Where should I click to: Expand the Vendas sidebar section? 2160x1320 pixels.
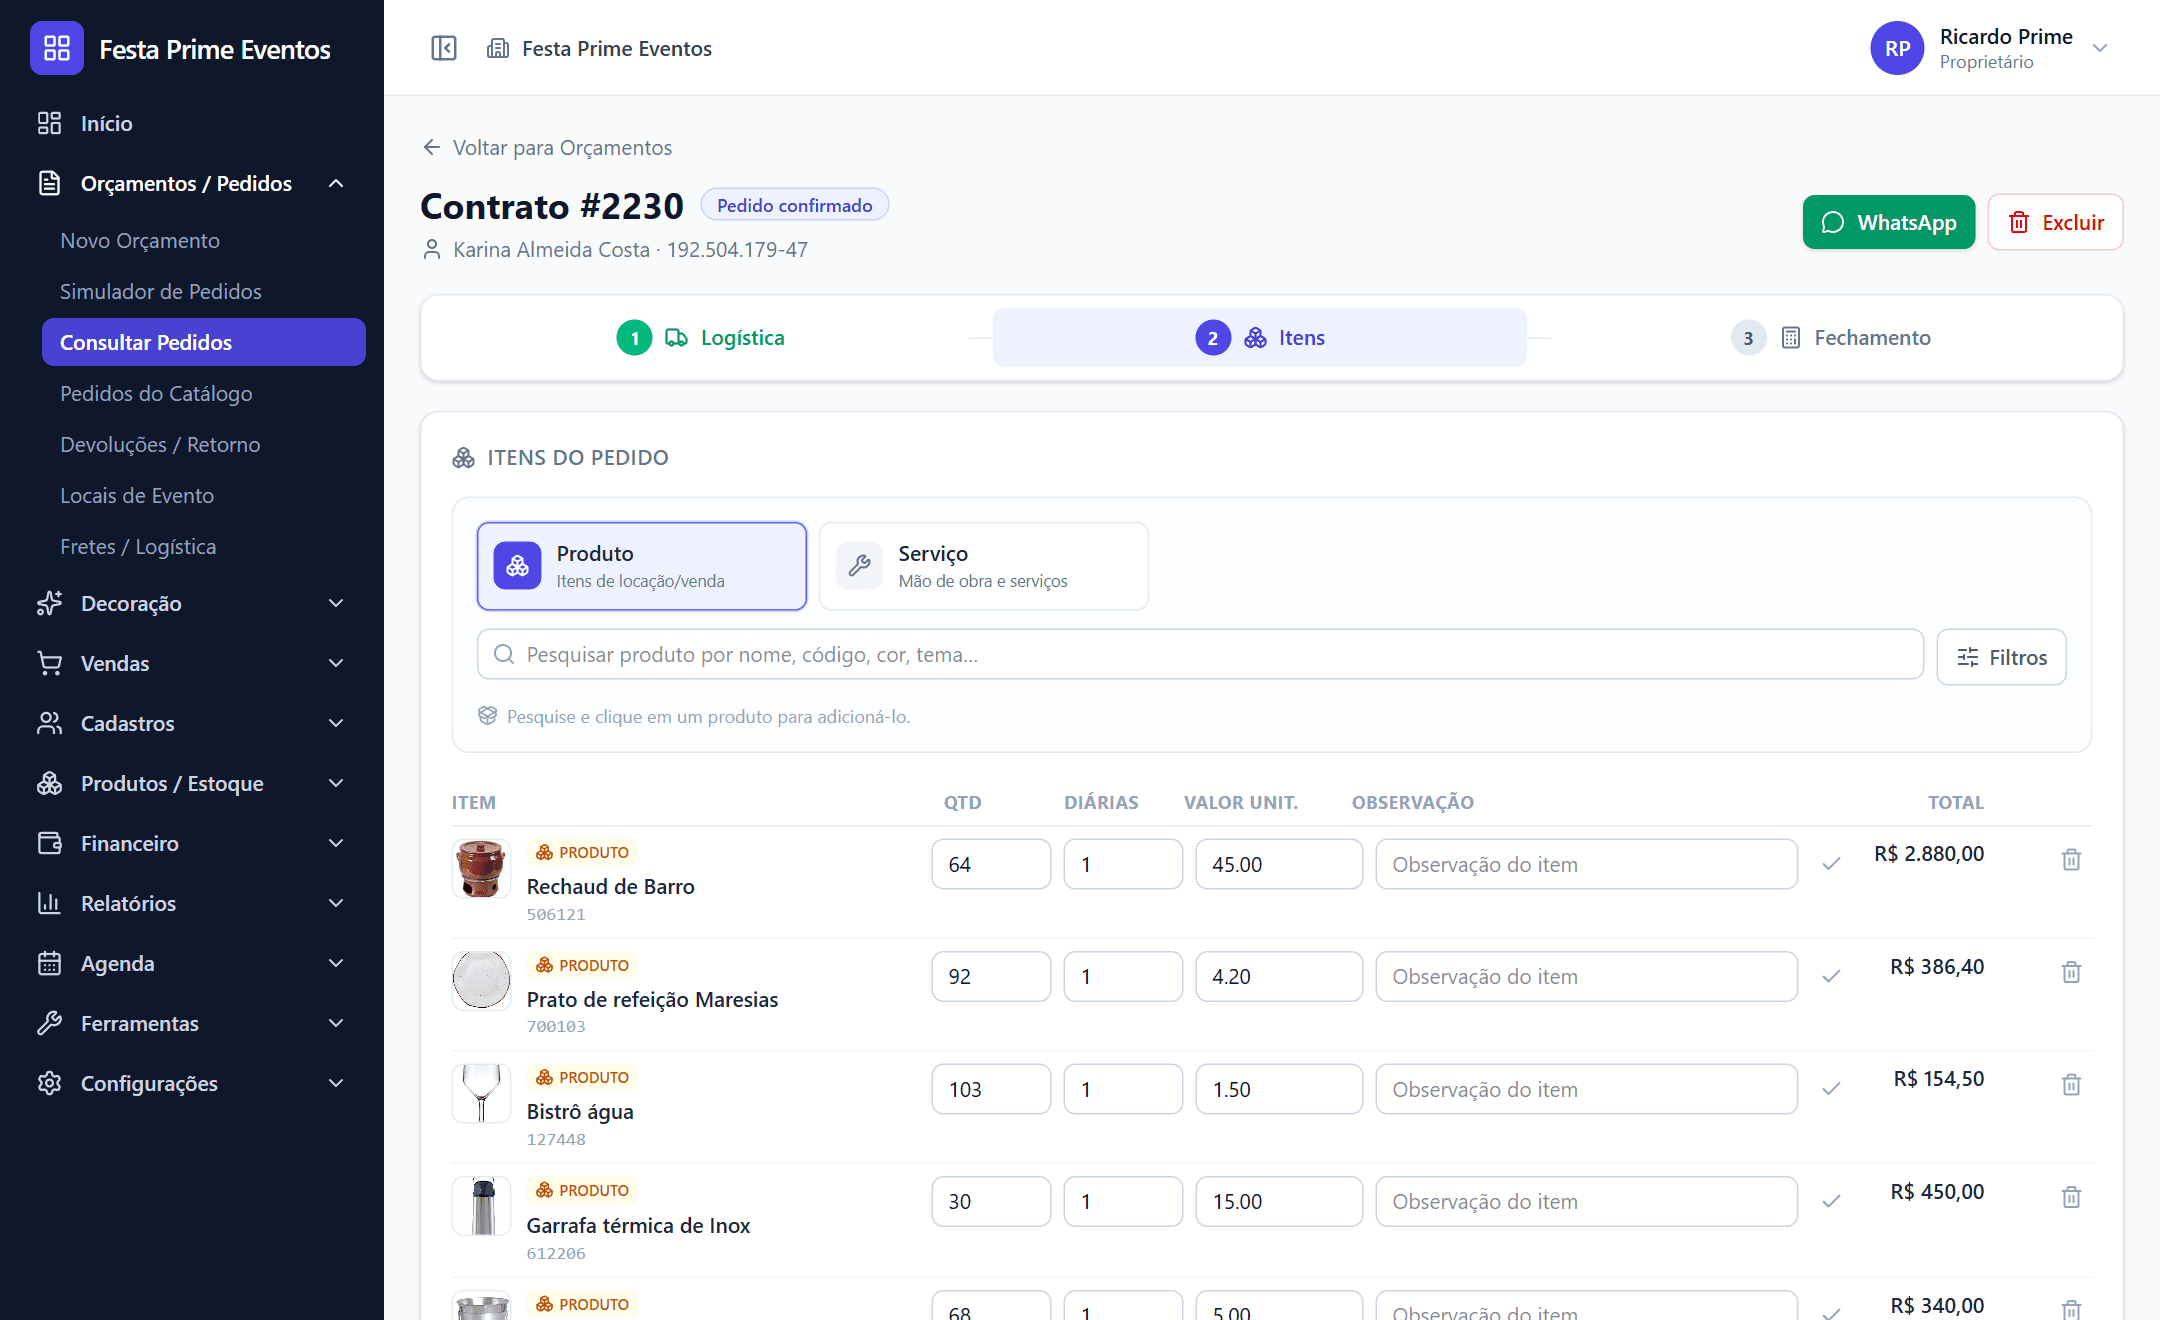(x=336, y=663)
